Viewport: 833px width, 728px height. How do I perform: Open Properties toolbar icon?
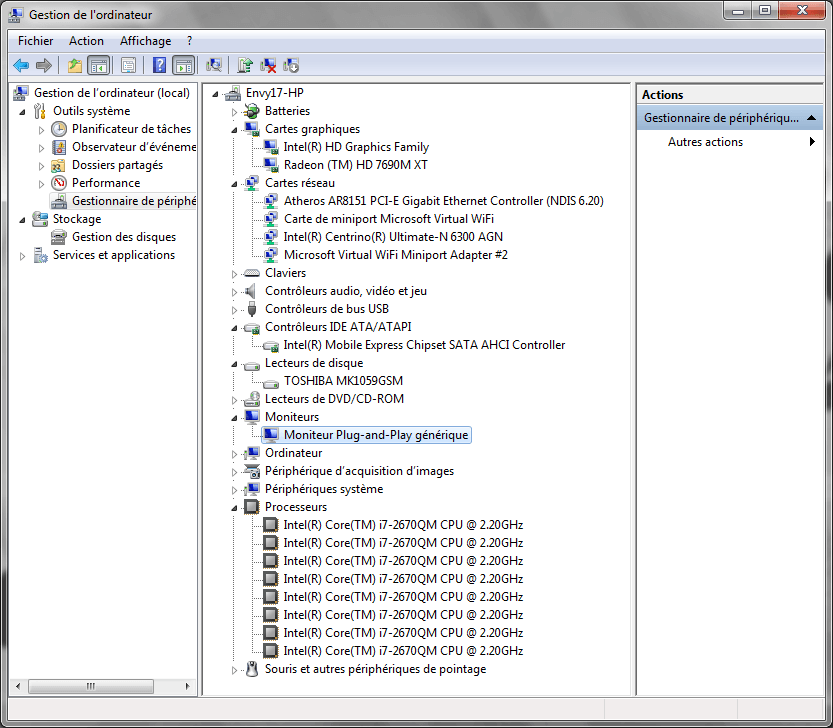pos(128,65)
